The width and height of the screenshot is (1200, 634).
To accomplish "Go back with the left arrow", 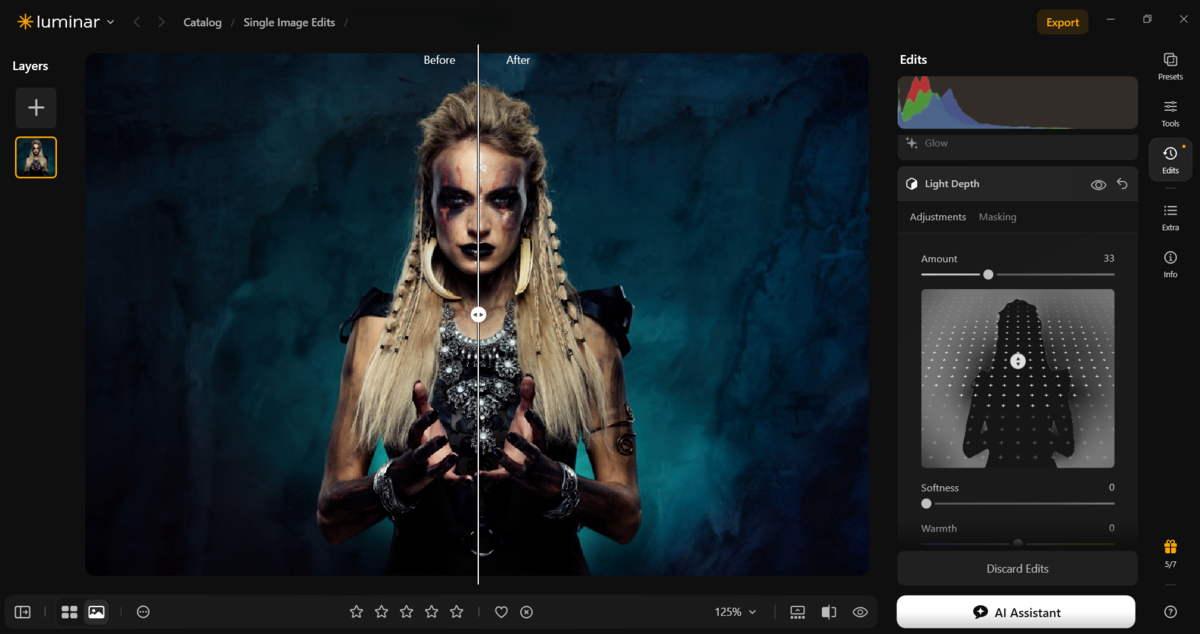I will pyautogui.click(x=137, y=22).
